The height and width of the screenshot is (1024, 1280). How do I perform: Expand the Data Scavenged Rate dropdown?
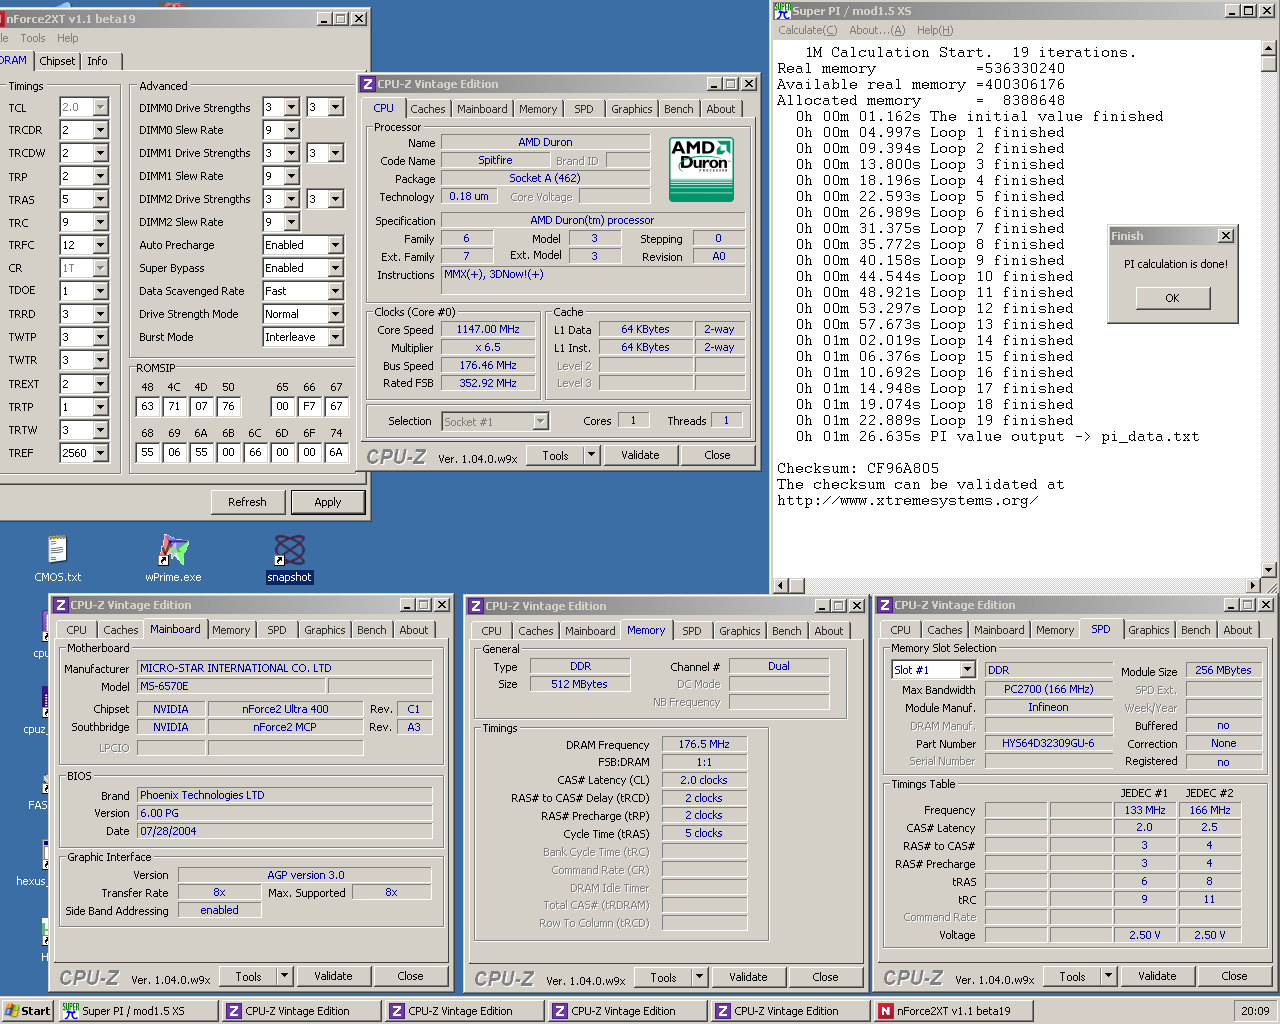pyautogui.click(x=335, y=291)
